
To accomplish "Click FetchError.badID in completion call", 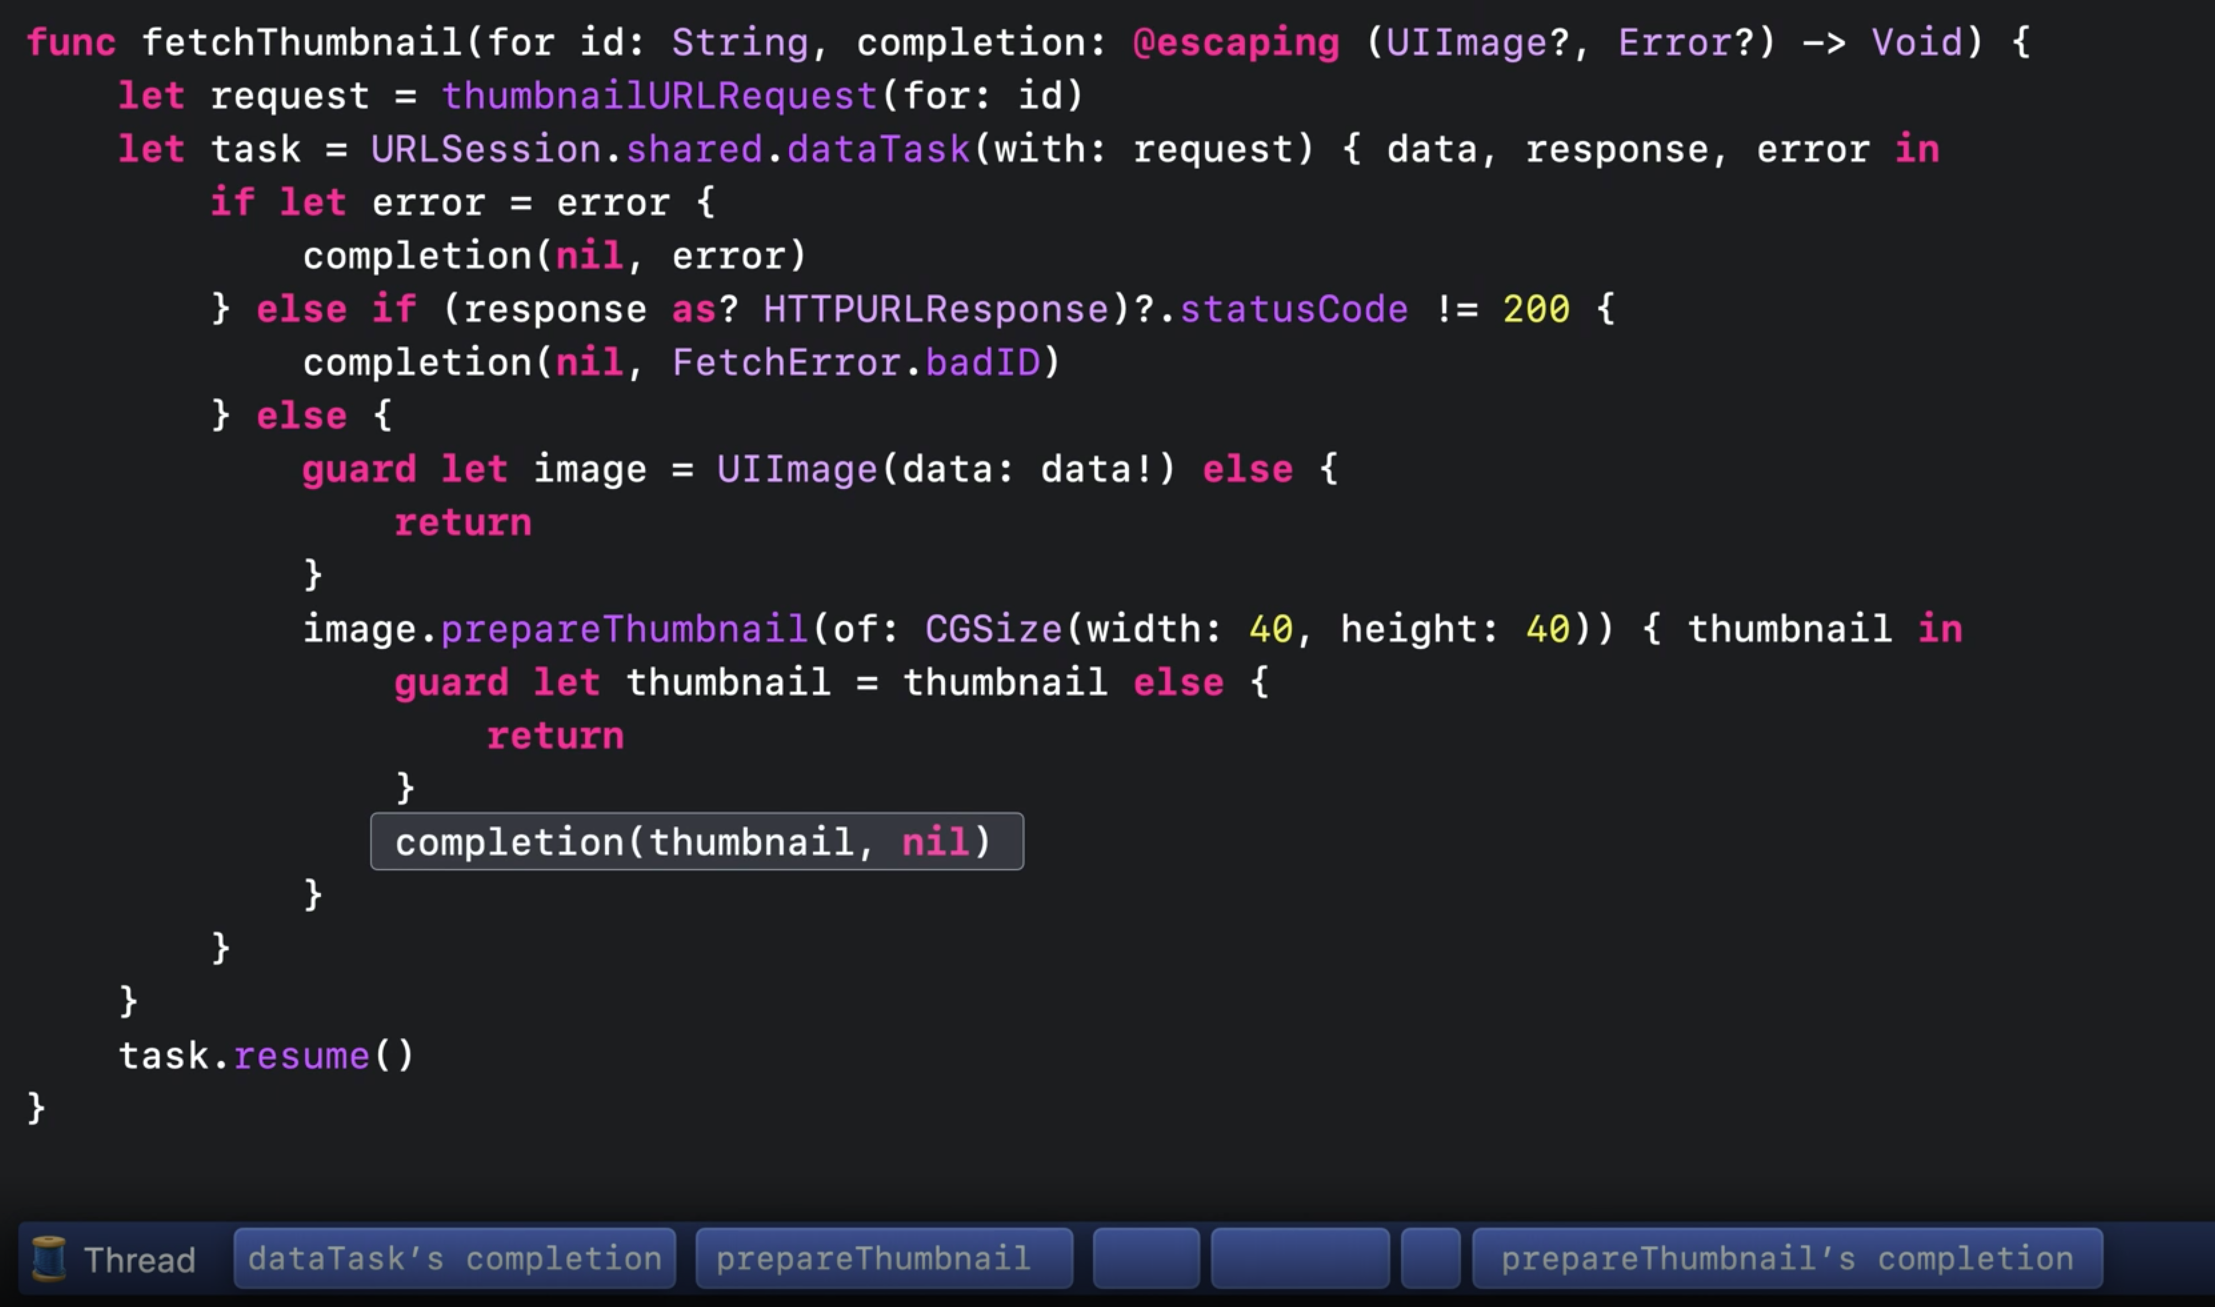I will pyautogui.click(x=855, y=363).
